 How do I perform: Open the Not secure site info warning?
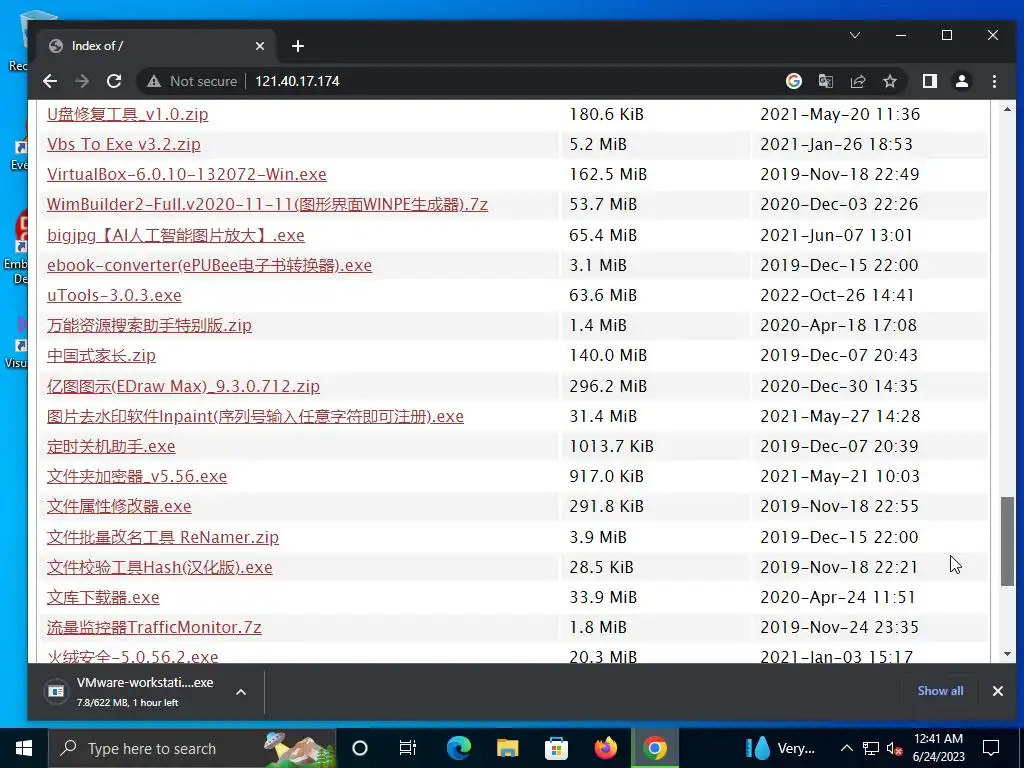pyautogui.click(x=191, y=81)
